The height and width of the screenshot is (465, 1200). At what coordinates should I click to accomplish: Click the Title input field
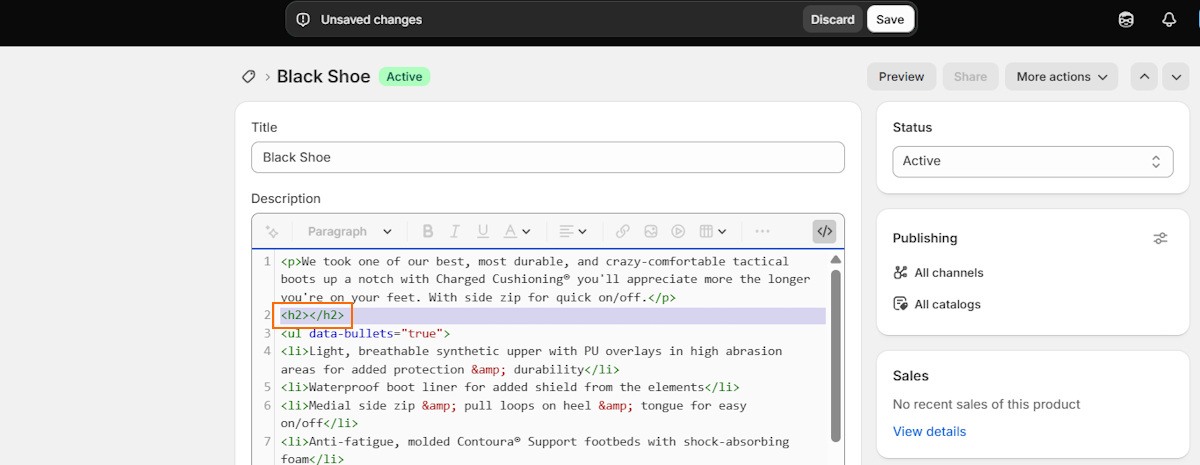point(548,157)
